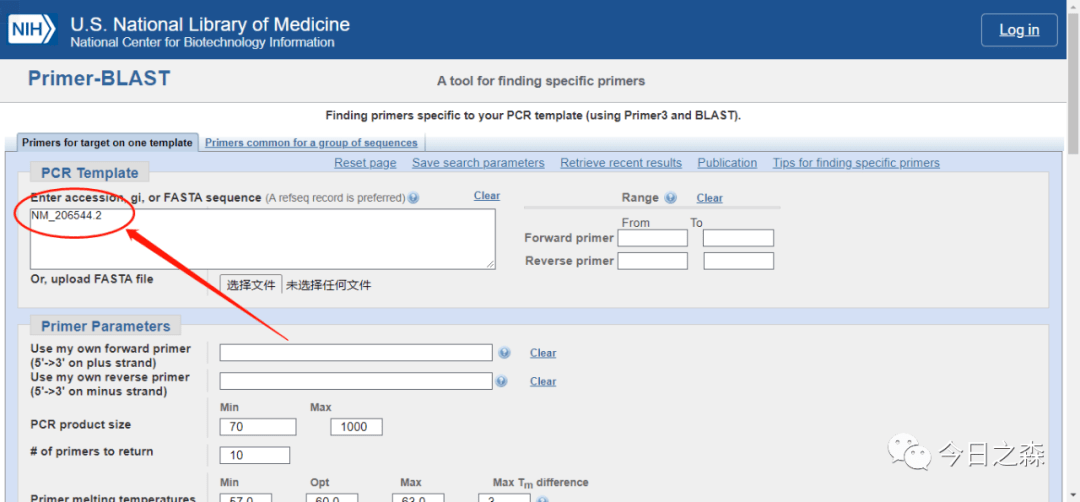This screenshot has height=502, width=1080.
Task: Click own reverse primer input field
Action: pos(356,381)
